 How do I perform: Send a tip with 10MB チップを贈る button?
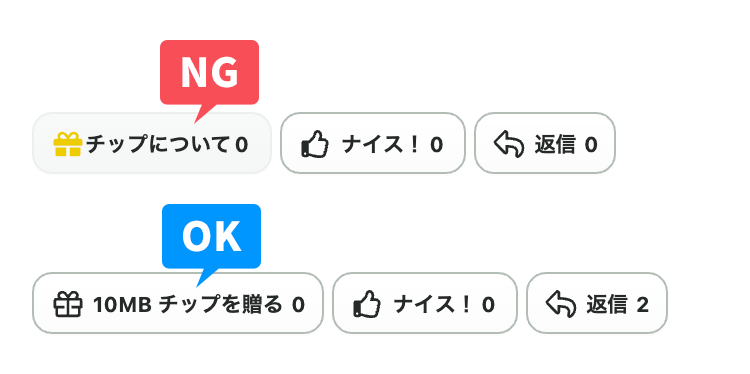click(x=178, y=303)
